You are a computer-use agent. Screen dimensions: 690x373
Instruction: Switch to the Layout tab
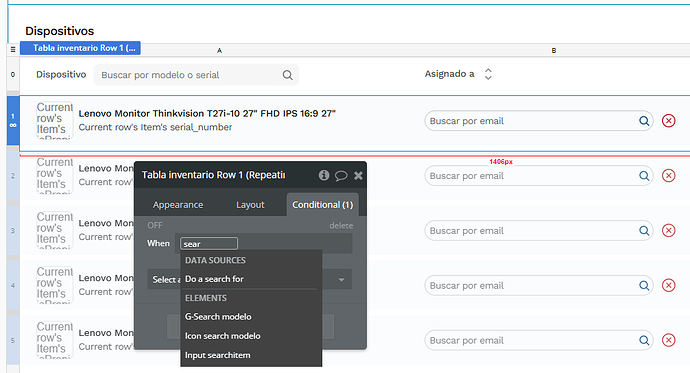[x=250, y=205]
